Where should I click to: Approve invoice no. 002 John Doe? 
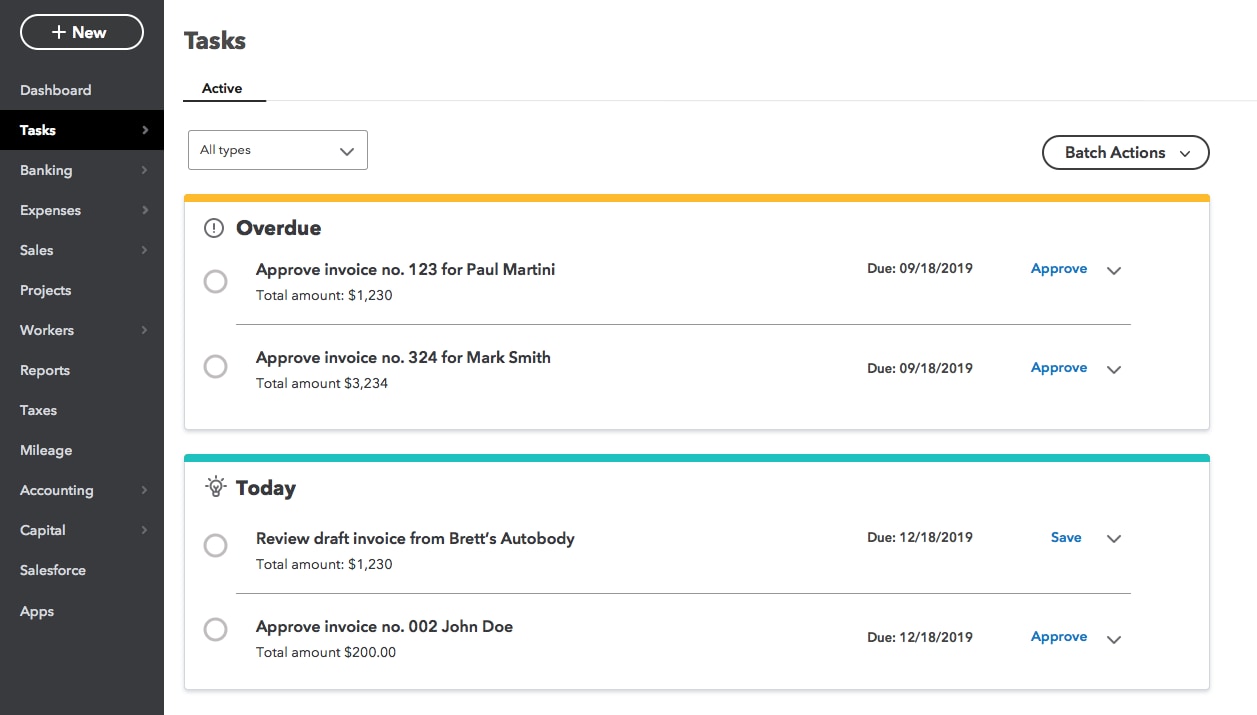tap(1059, 637)
